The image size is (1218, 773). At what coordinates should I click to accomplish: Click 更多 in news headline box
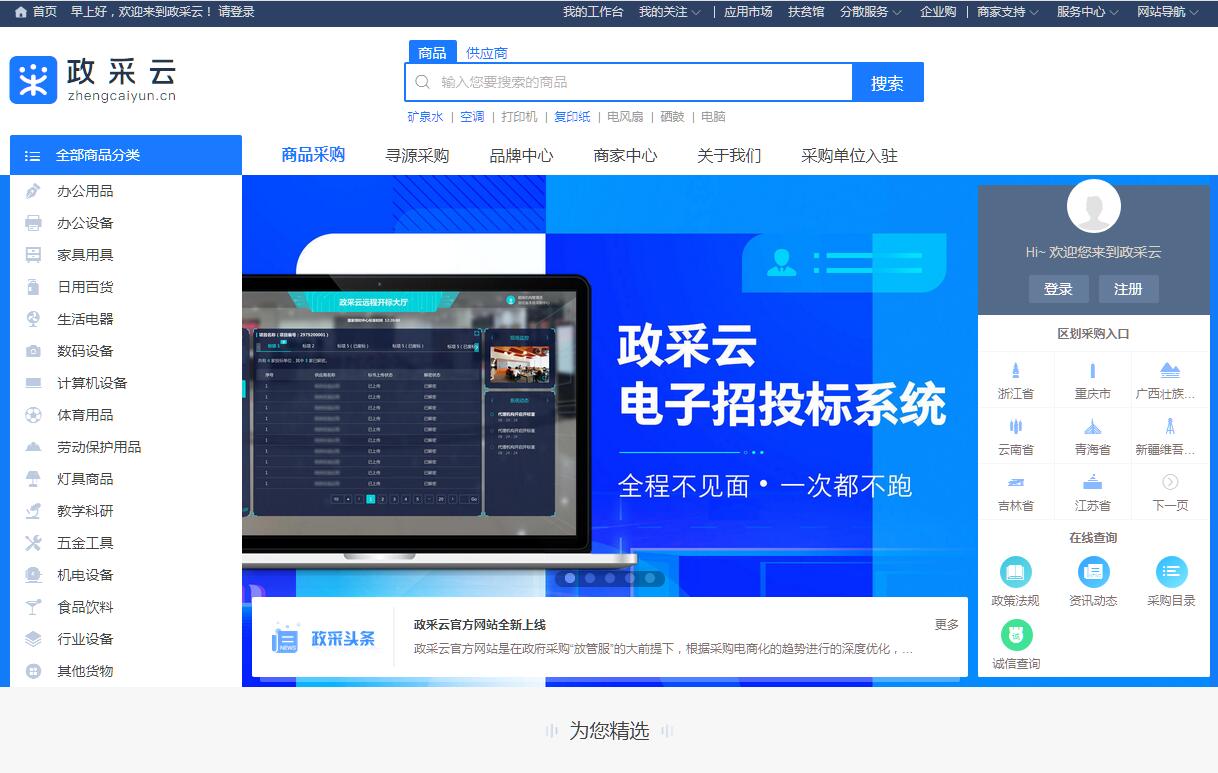pyautogui.click(x=947, y=624)
